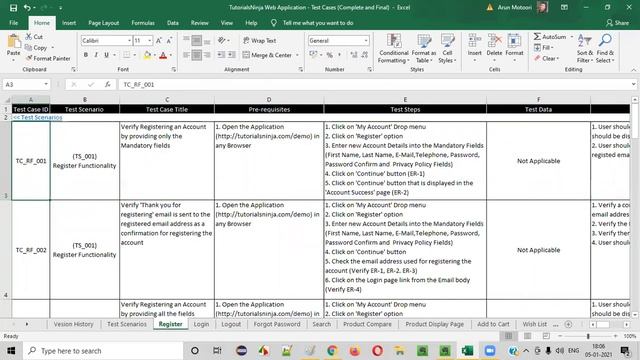Copy the selected cell
The image size is (640, 360).
click(36, 47)
